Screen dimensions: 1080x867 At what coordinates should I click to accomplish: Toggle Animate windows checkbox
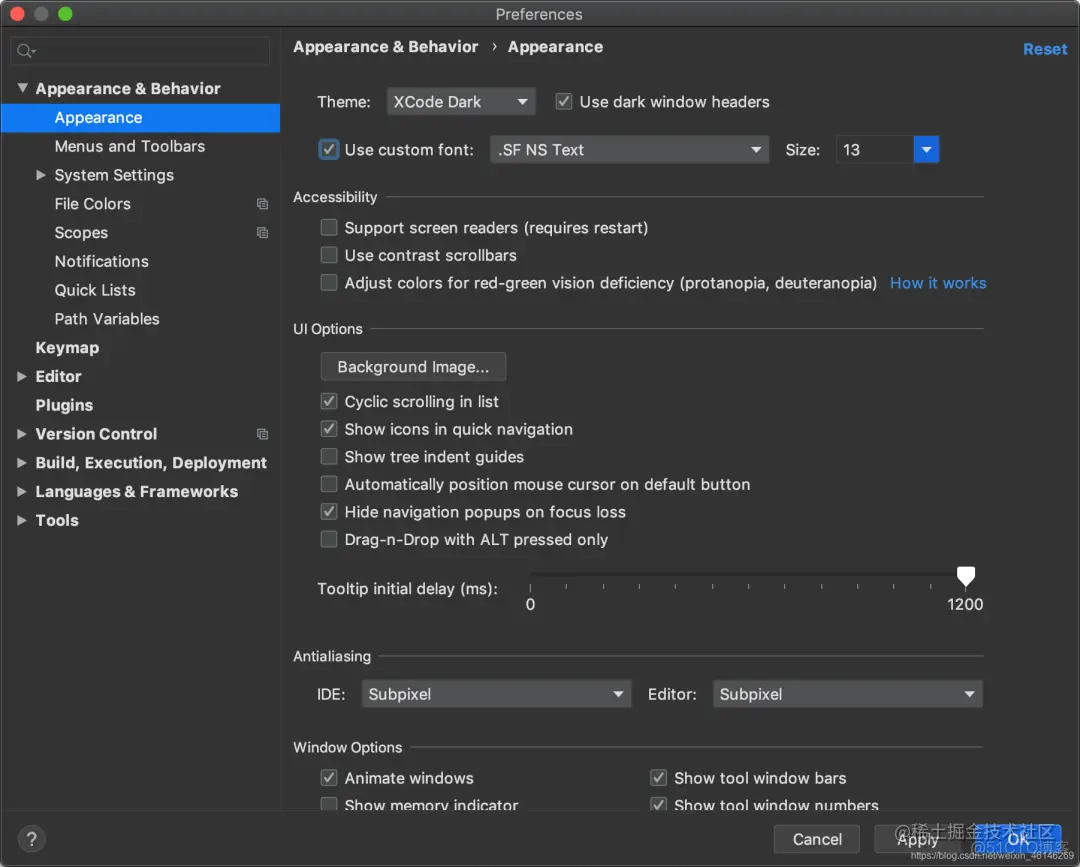tap(329, 777)
